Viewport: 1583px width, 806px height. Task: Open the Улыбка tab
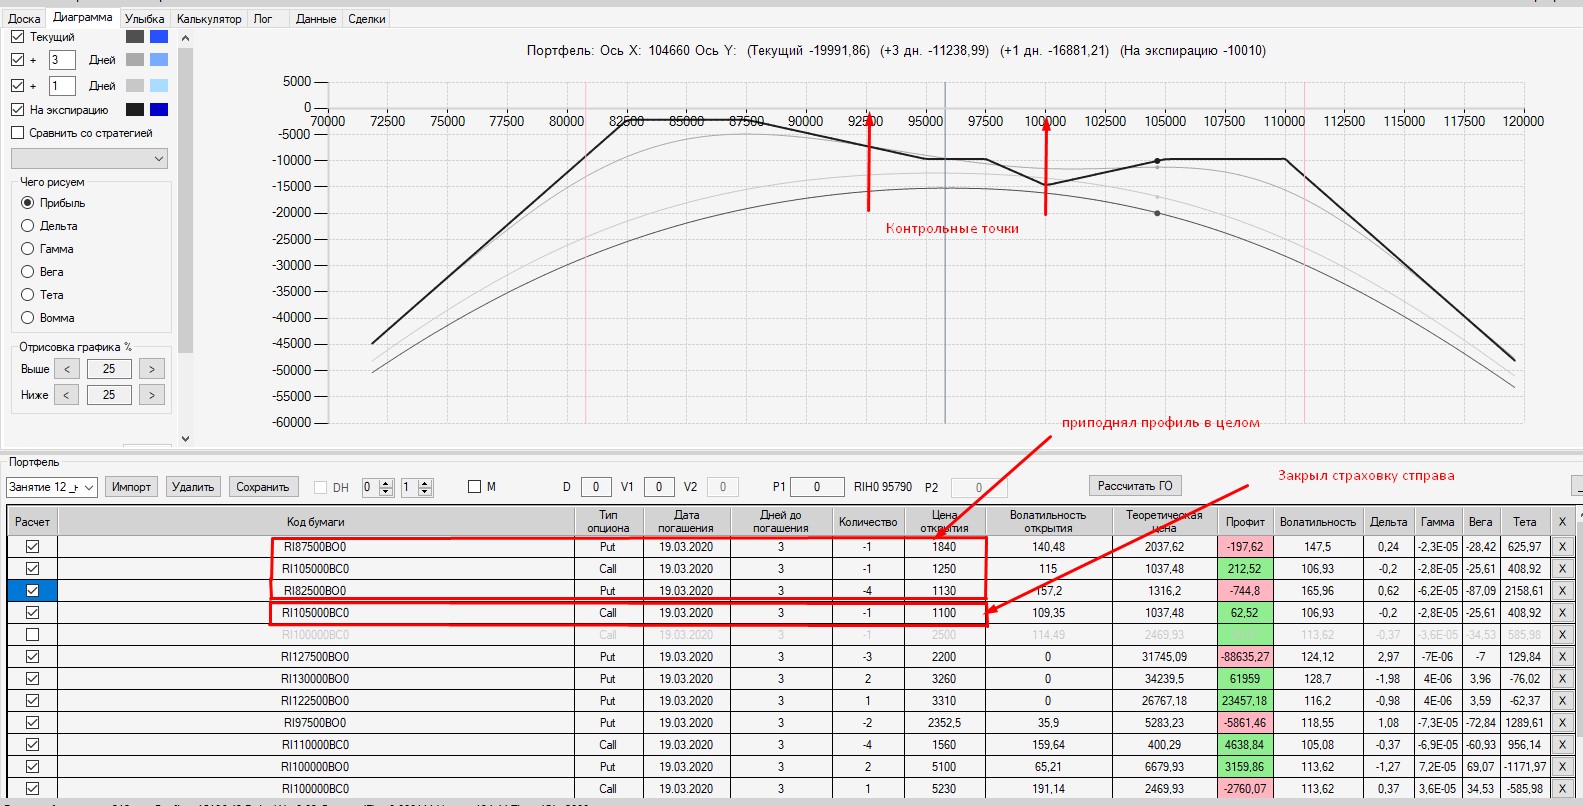tap(145, 19)
